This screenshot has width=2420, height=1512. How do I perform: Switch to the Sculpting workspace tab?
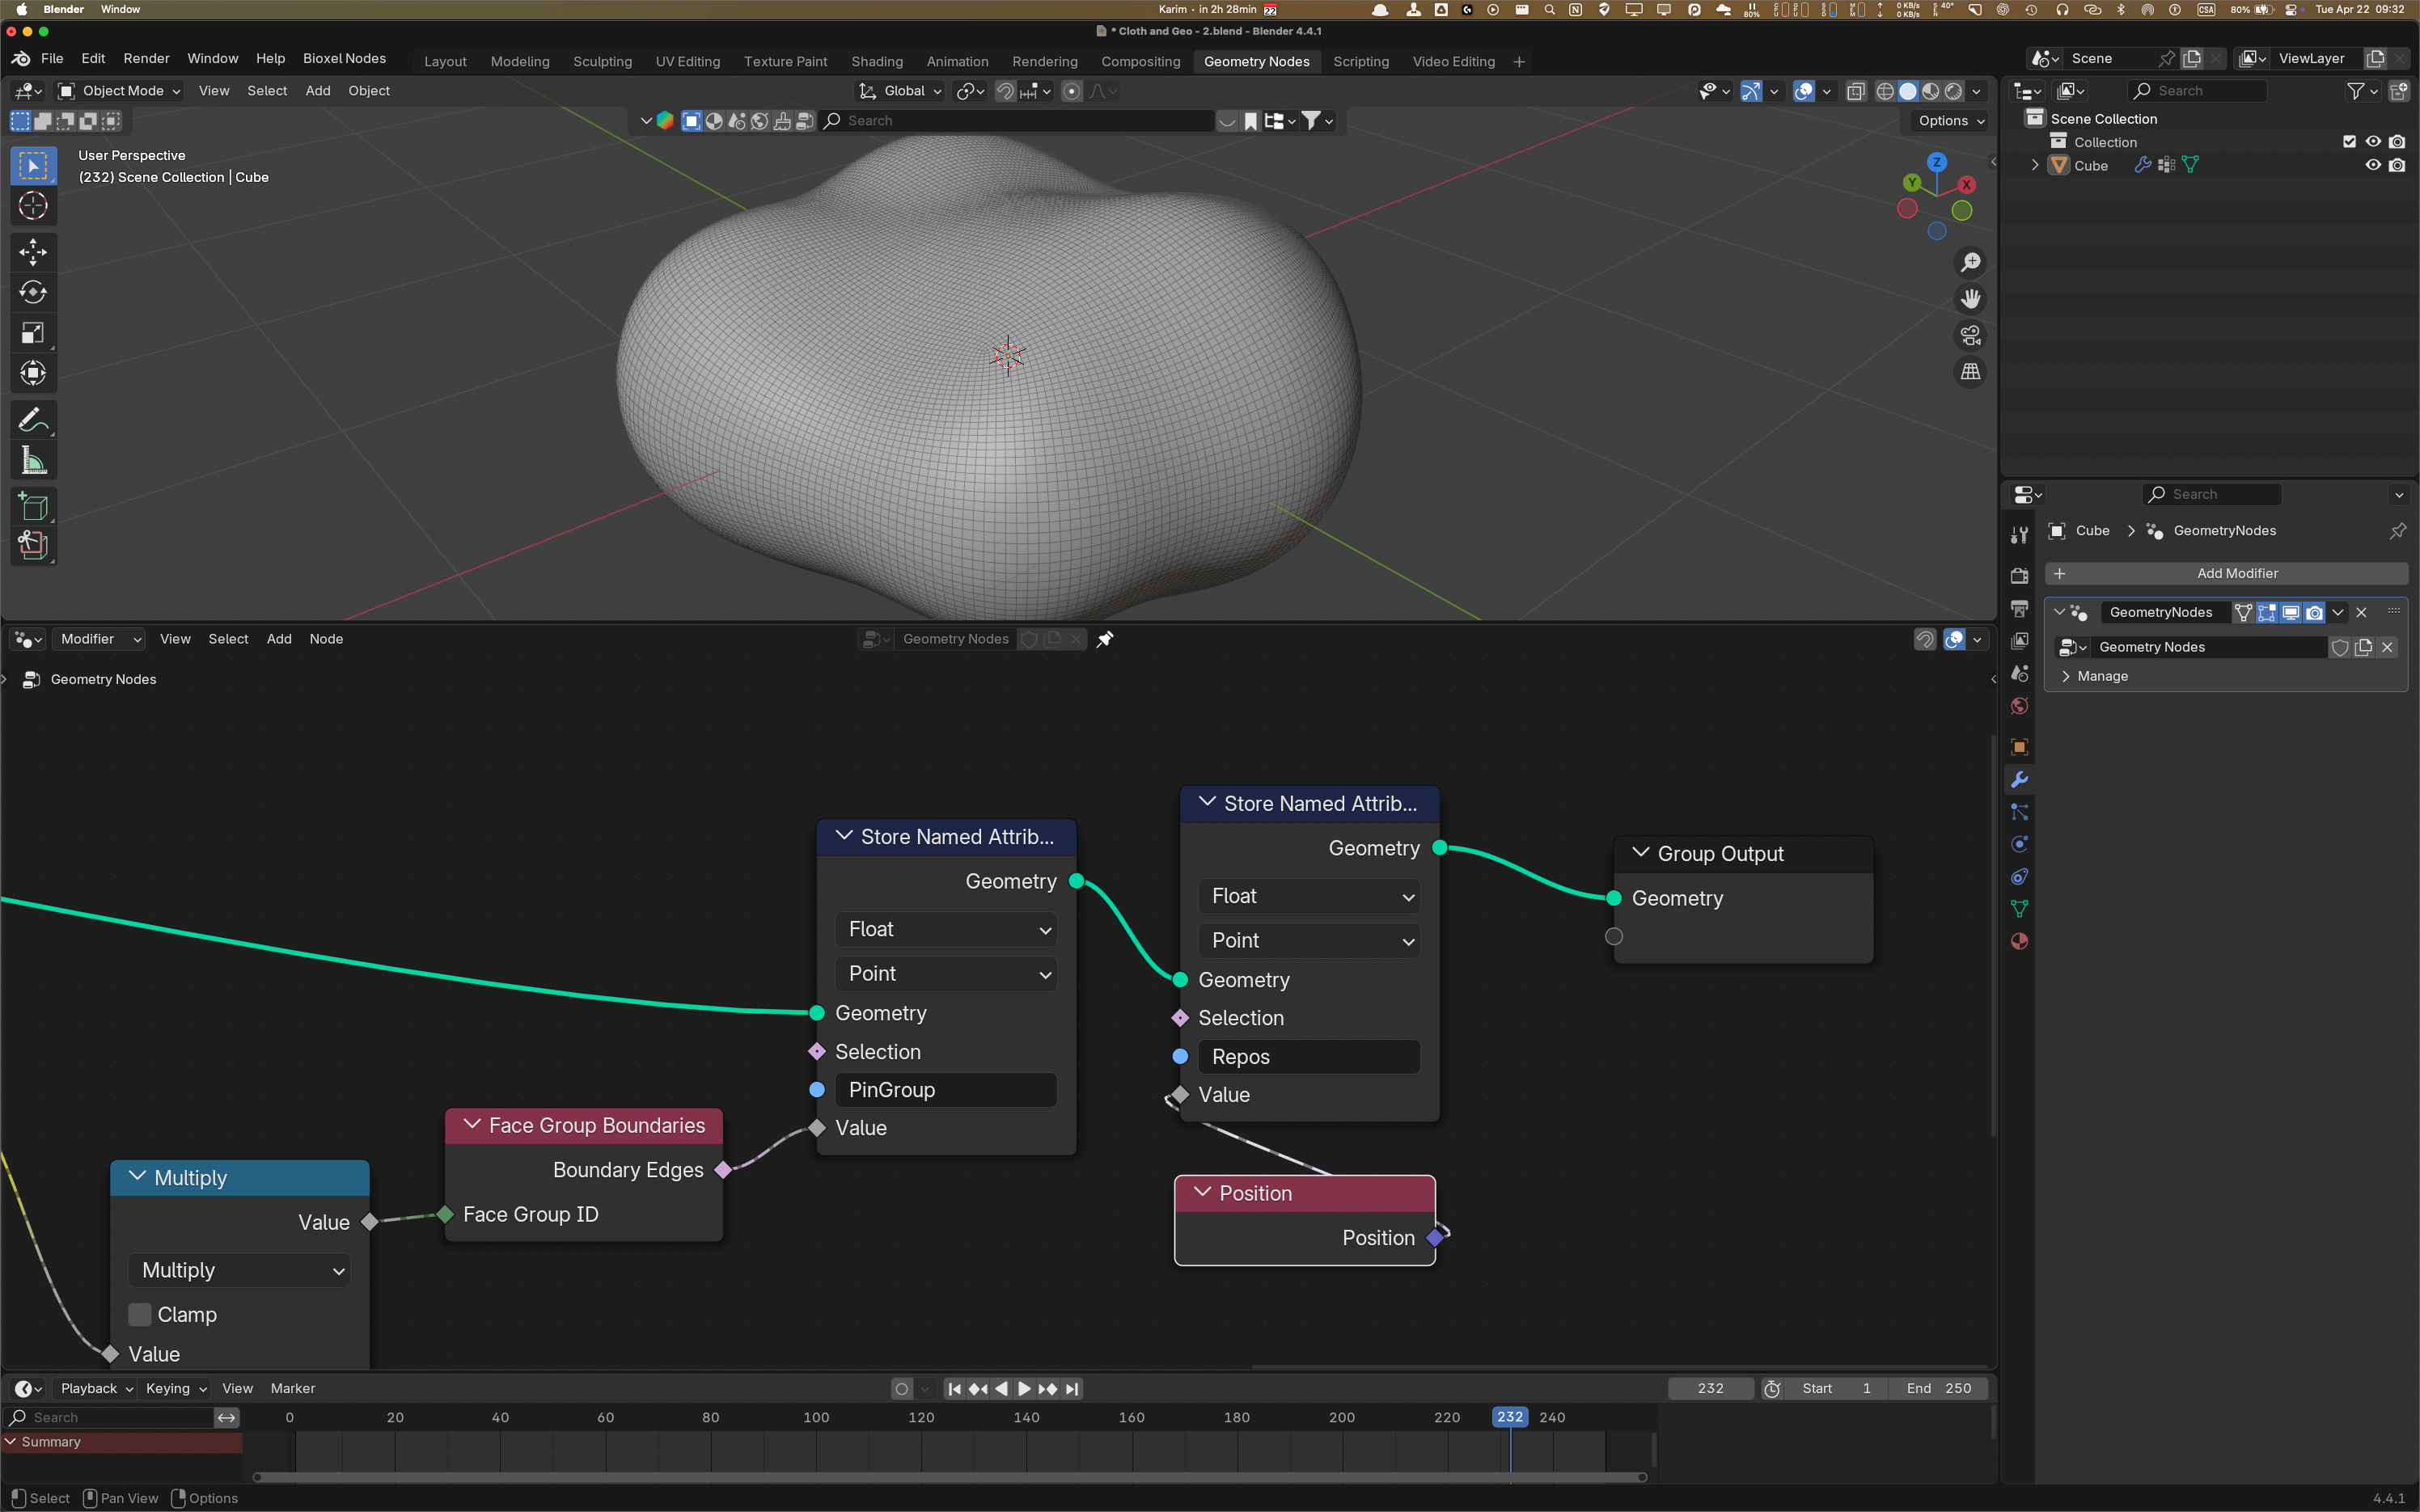click(602, 61)
